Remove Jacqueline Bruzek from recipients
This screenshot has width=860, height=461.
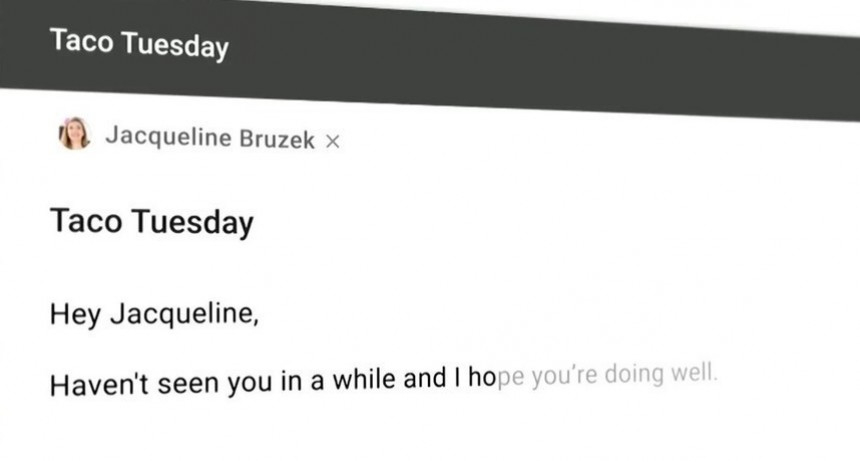point(332,141)
